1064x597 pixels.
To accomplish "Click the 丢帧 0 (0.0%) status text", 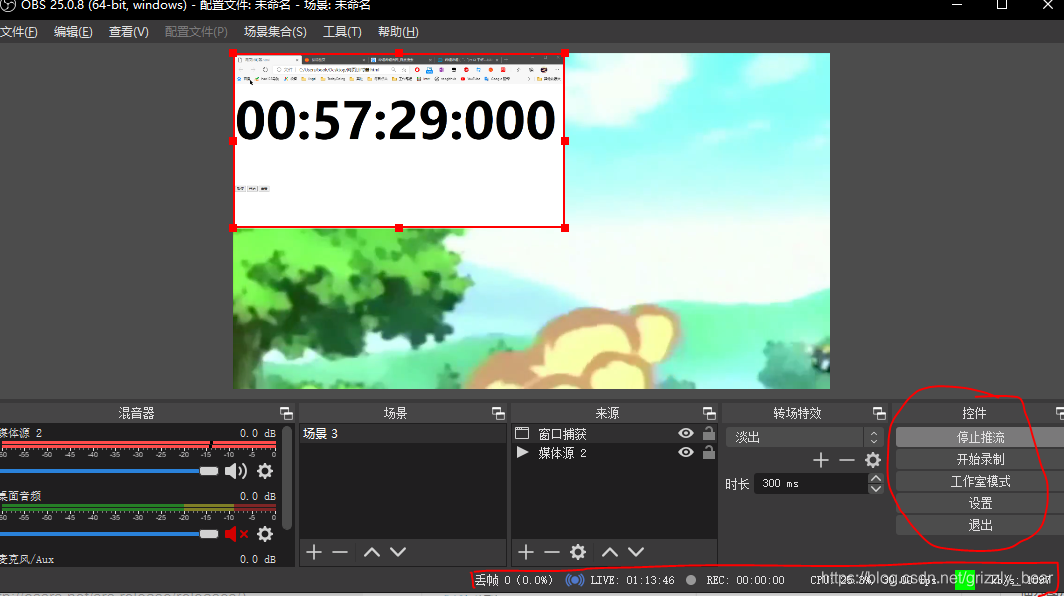I will [x=513, y=580].
